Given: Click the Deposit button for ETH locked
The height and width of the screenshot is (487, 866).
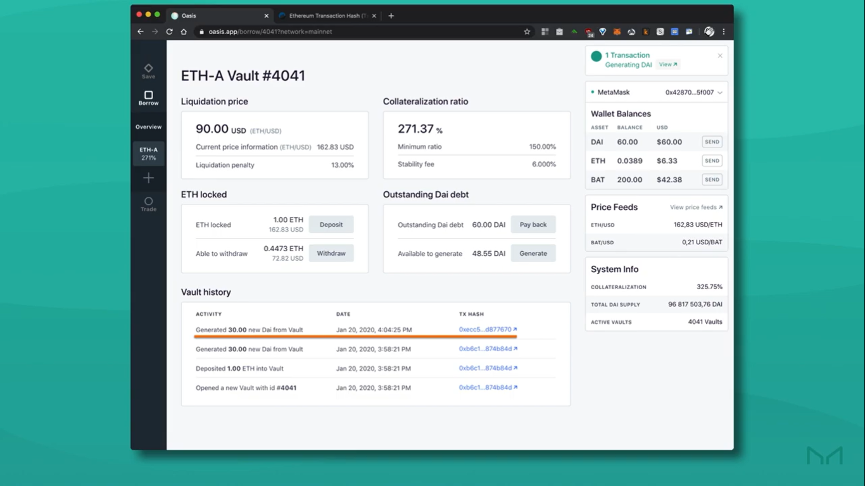Looking at the screenshot, I should pos(331,225).
